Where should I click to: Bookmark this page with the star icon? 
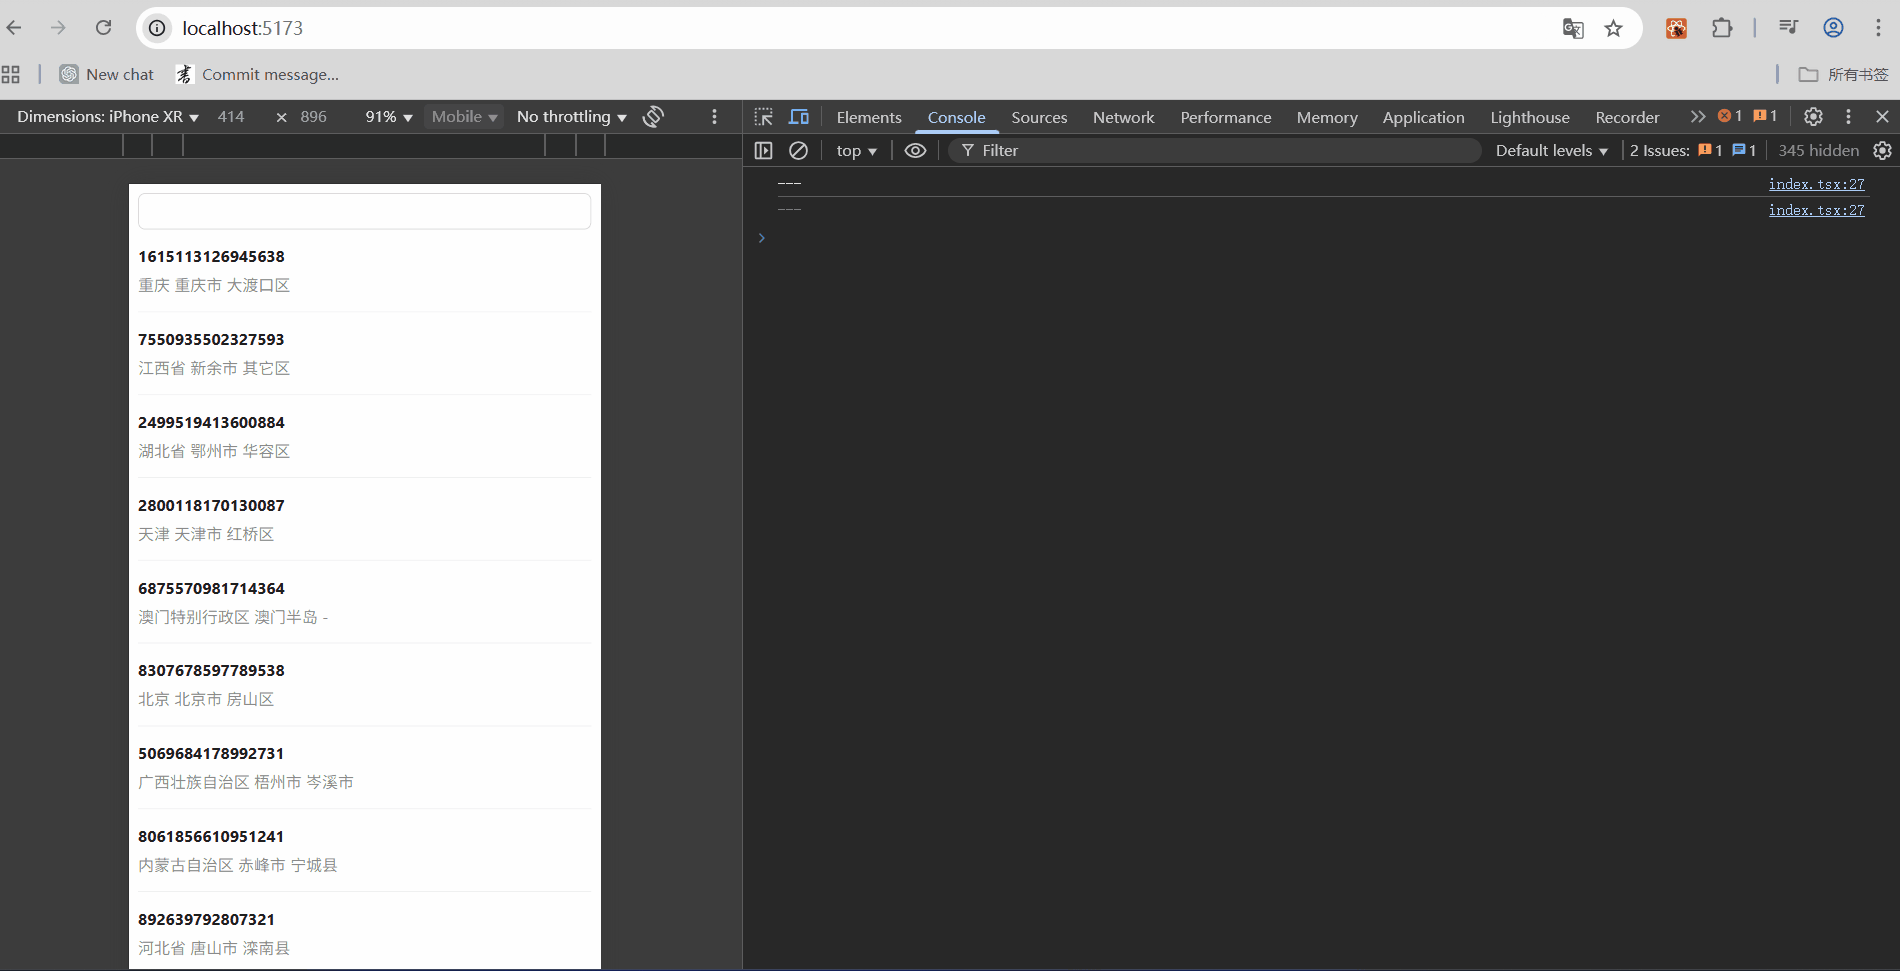click(1613, 28)
